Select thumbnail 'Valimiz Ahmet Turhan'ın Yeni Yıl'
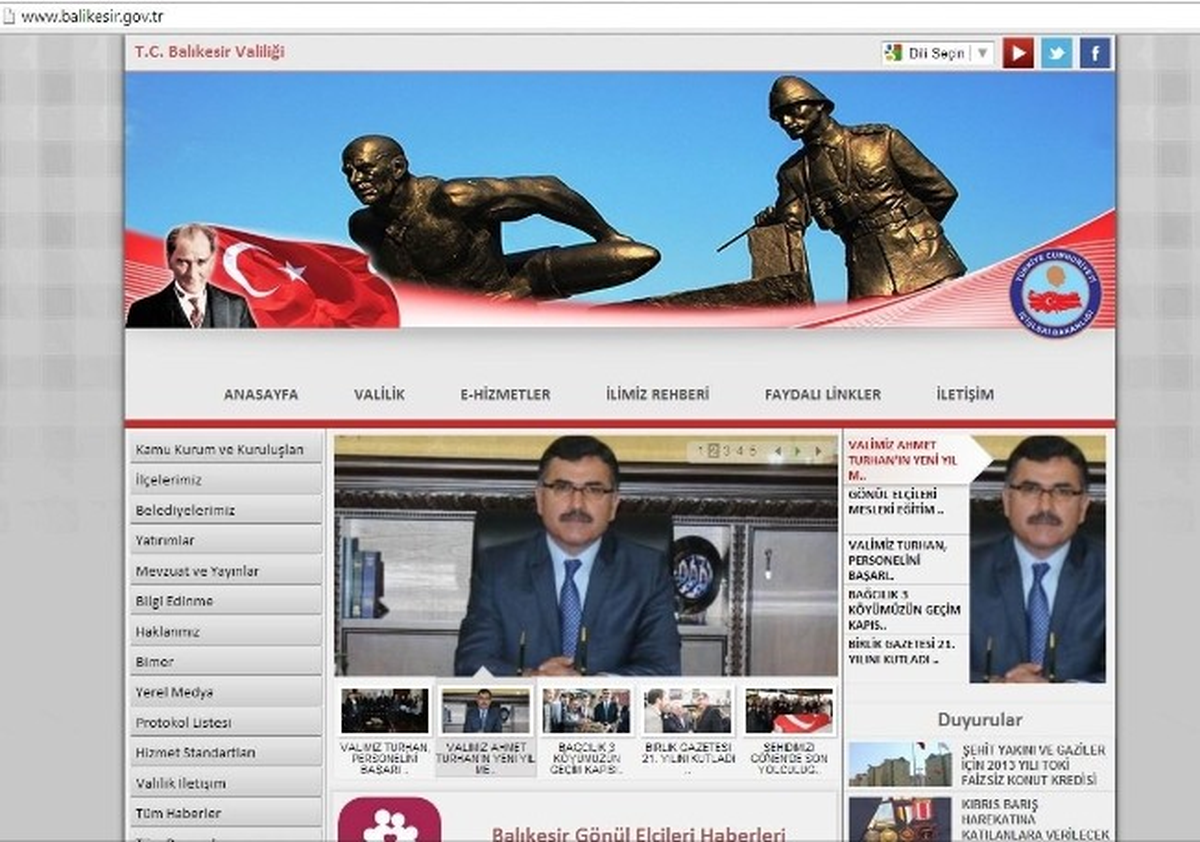The height and width of the screenshot is (842, 1200). (x=486, y=730)
